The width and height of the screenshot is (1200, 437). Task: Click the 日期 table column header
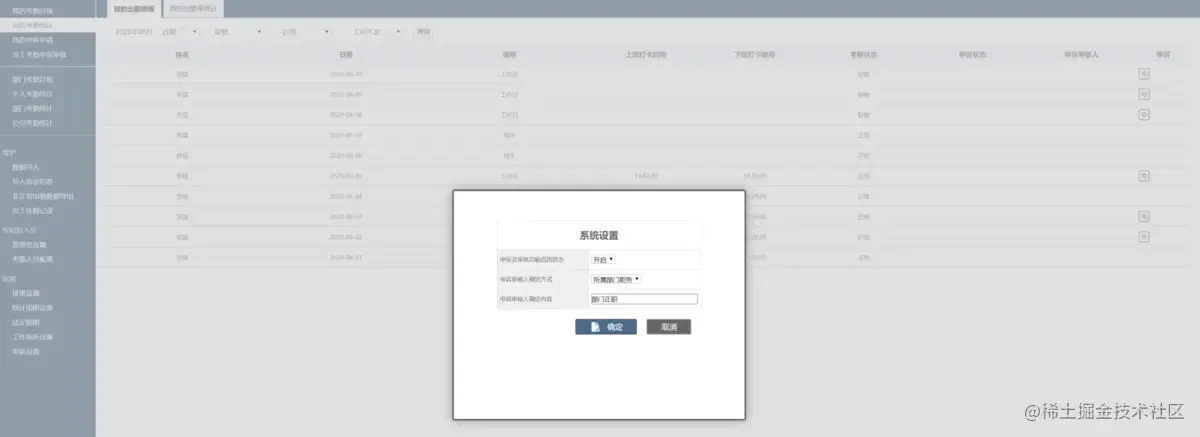pyautogui.click(x=345, y=54)
